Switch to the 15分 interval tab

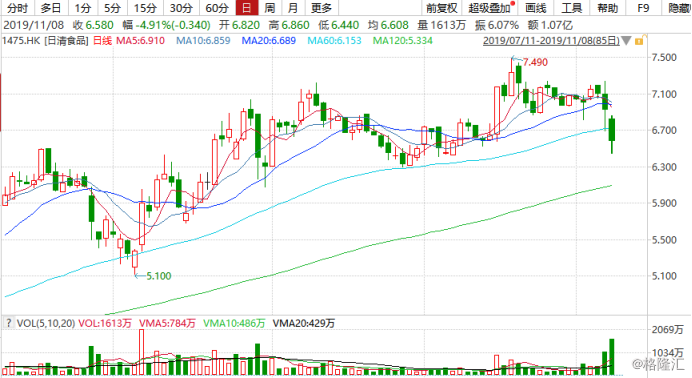coord(145,8)
